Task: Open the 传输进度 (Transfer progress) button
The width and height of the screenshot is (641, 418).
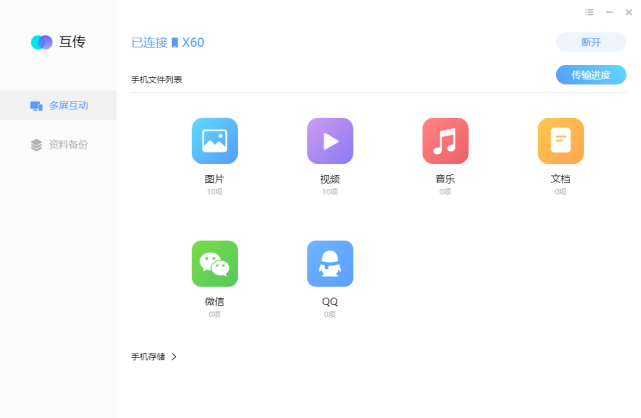Action: point(591,75)
